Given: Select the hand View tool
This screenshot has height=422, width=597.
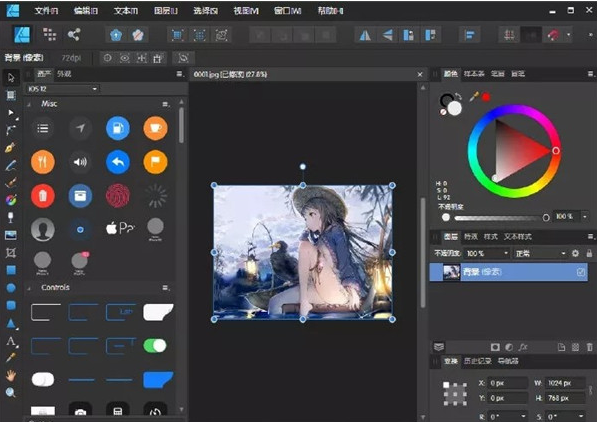Looking at the screenshot, I should [11, 376].
